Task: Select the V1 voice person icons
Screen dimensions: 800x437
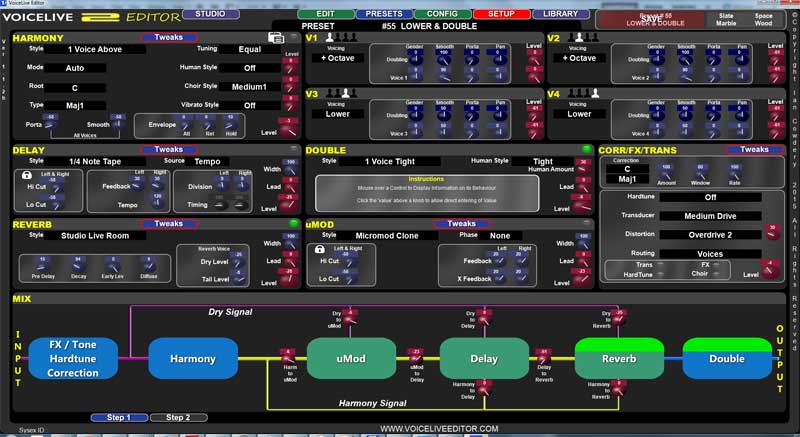Action: [340, 37]
